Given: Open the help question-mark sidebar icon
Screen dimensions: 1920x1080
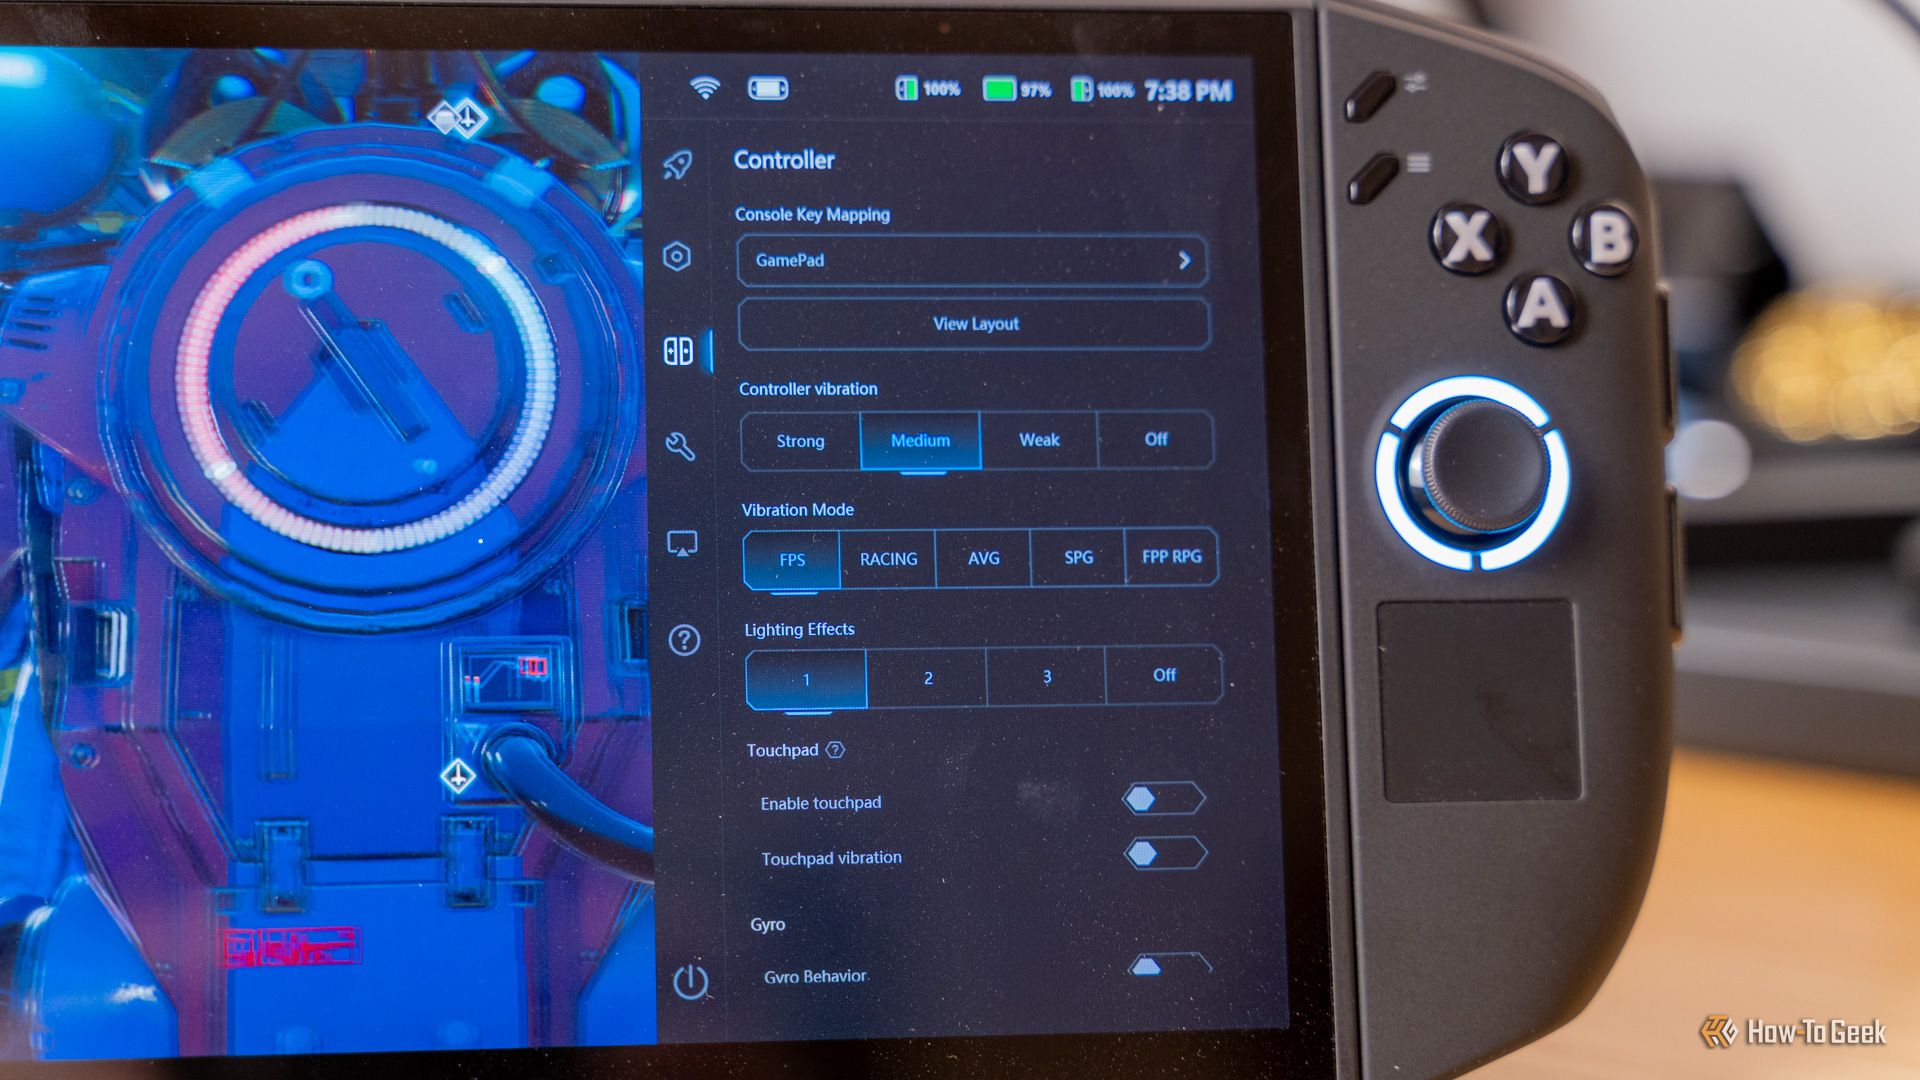Looking at the screenshot, I should [x=684, y=640].
